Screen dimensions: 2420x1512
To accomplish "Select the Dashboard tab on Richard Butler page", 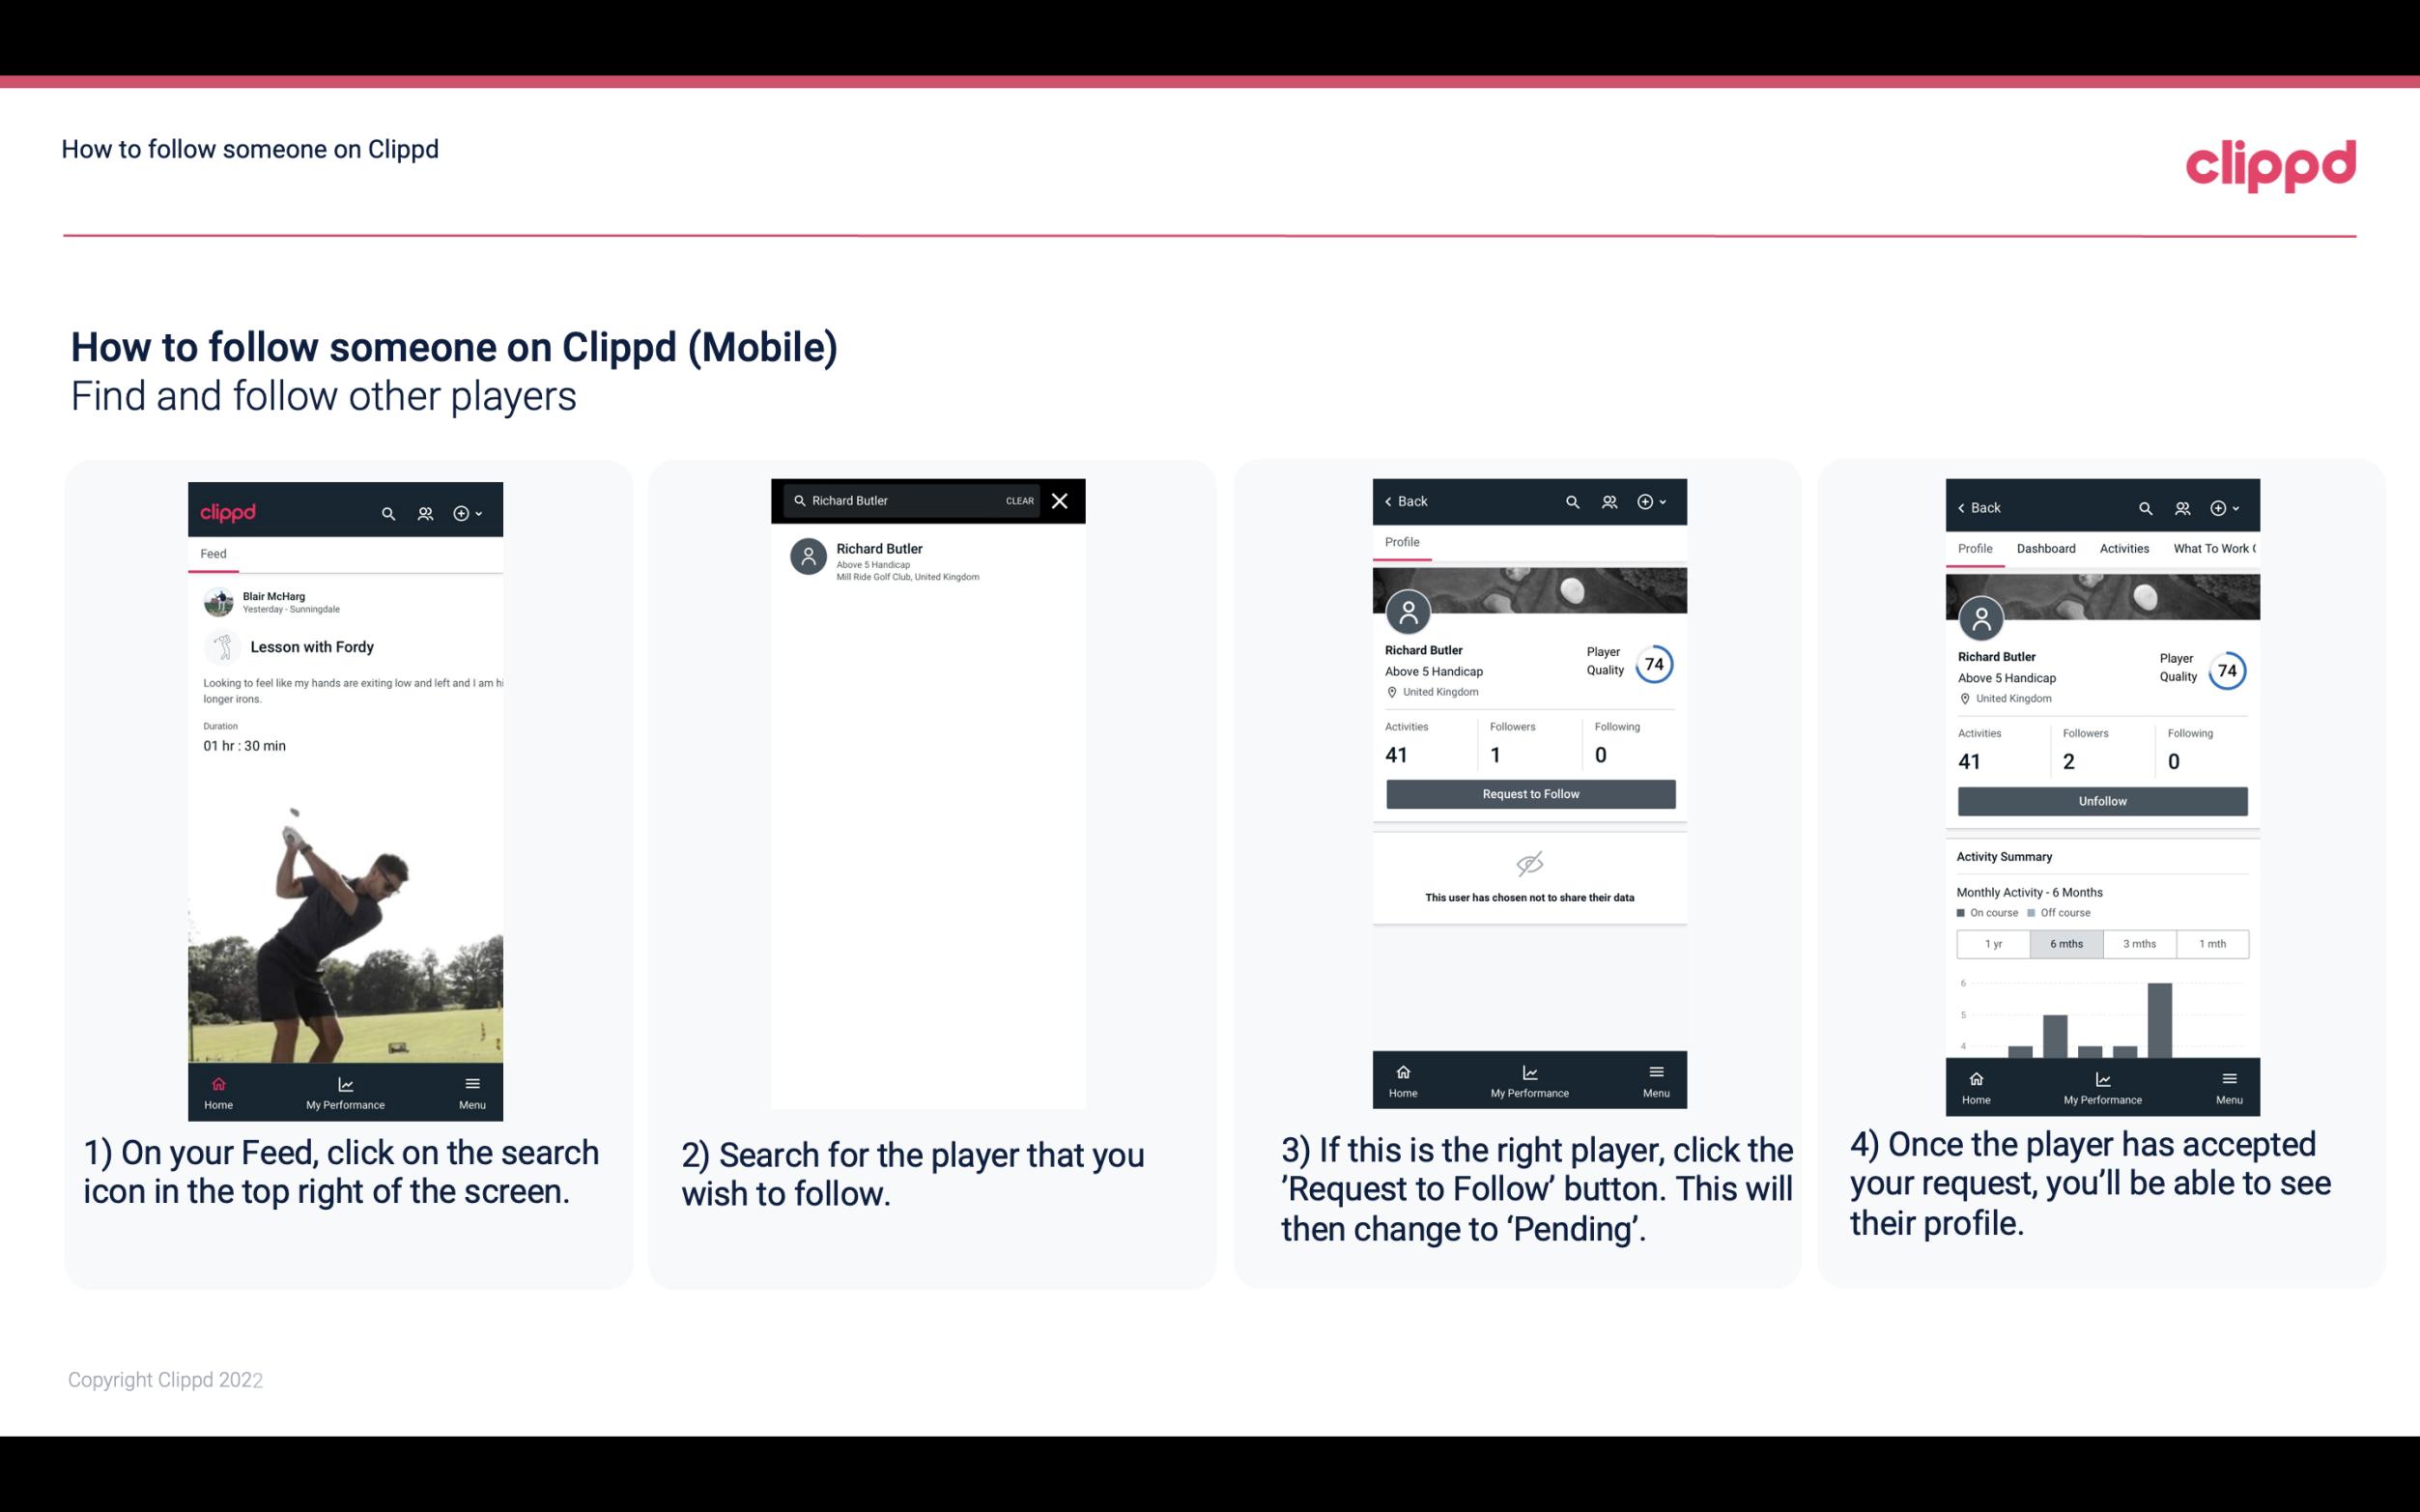I will point(2046,547).
